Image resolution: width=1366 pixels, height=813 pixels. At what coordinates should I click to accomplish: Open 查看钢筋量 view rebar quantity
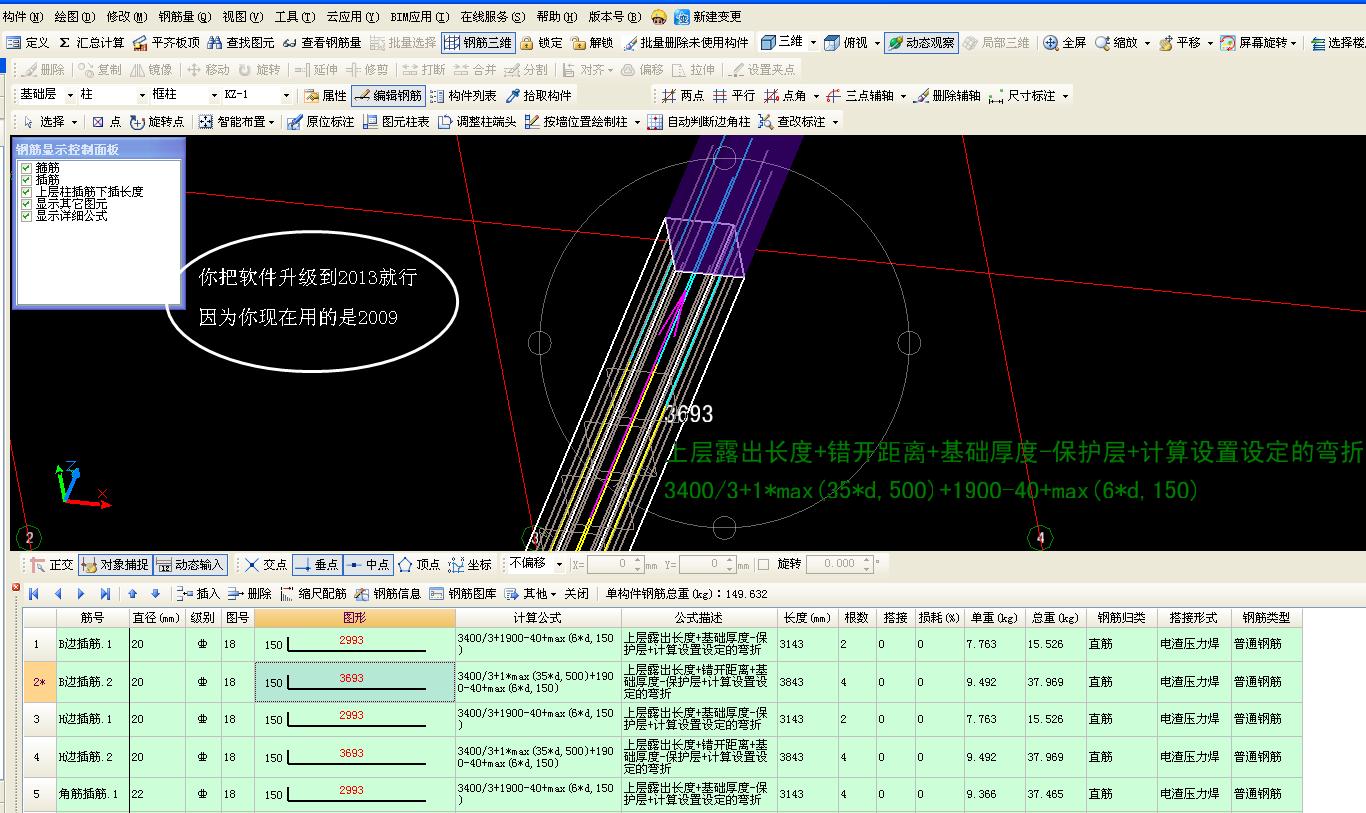(322, 43)
